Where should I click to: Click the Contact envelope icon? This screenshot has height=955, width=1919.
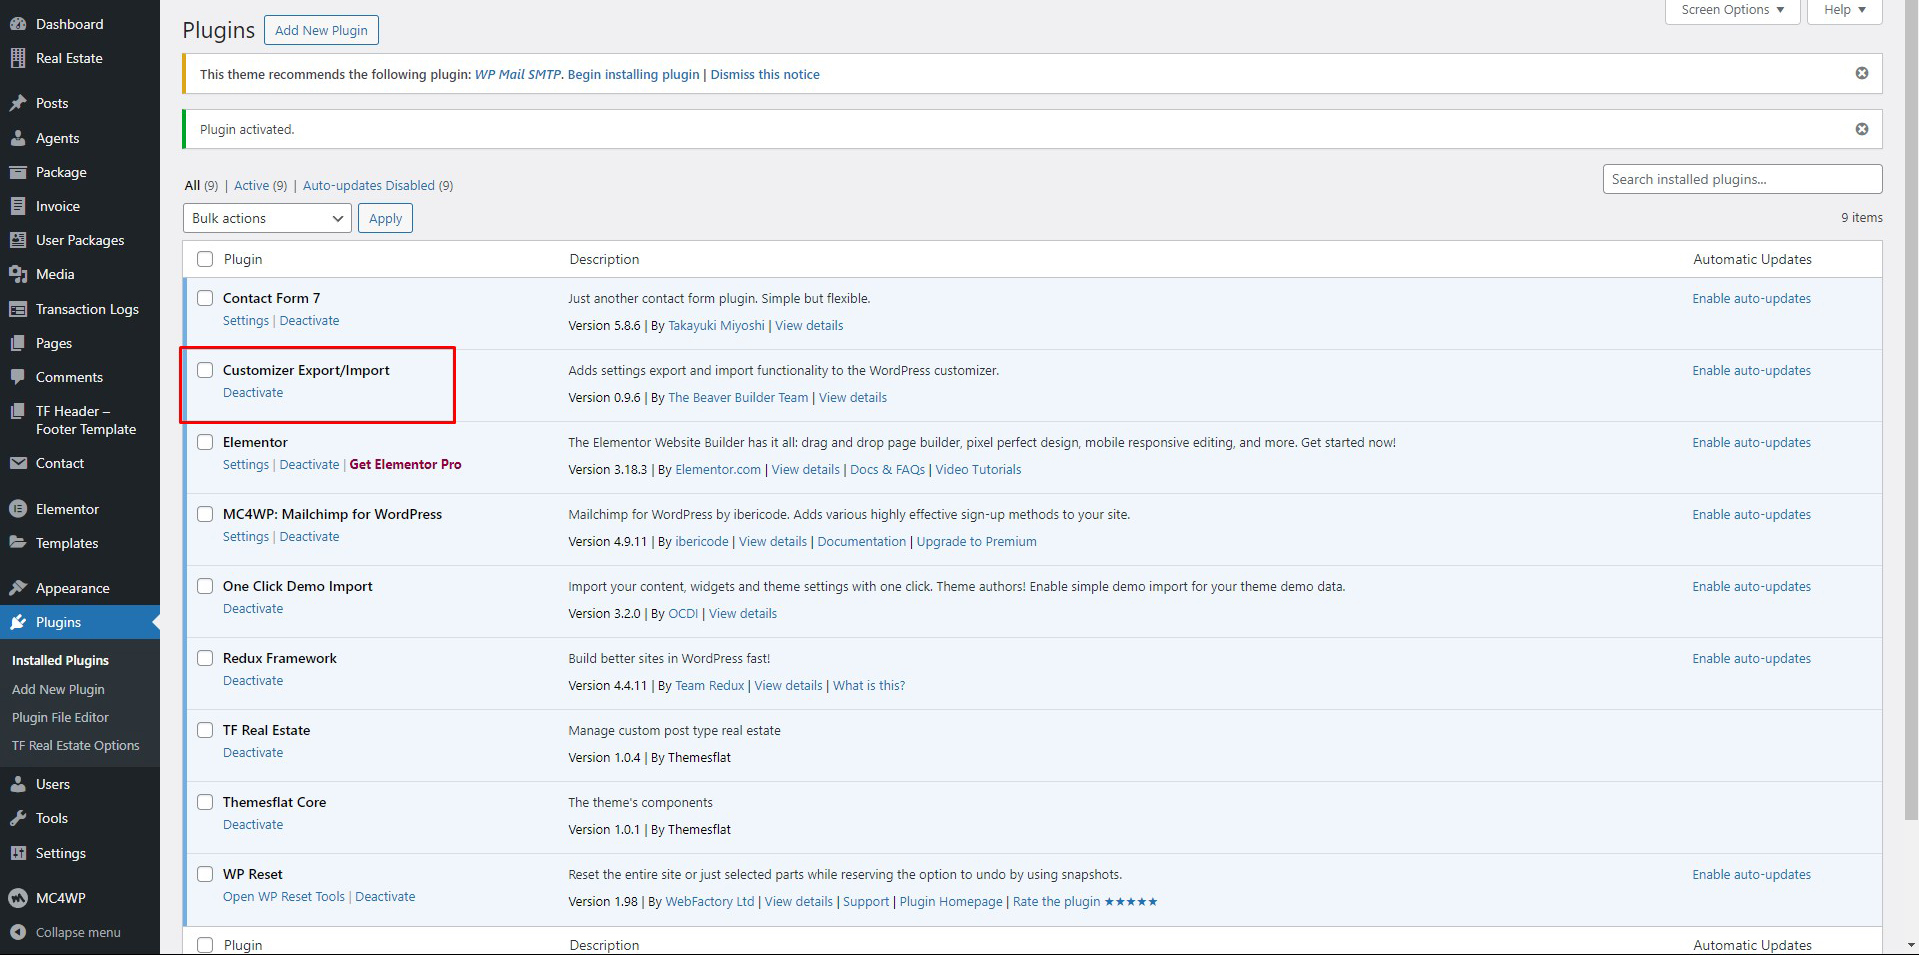coord(18,463)
